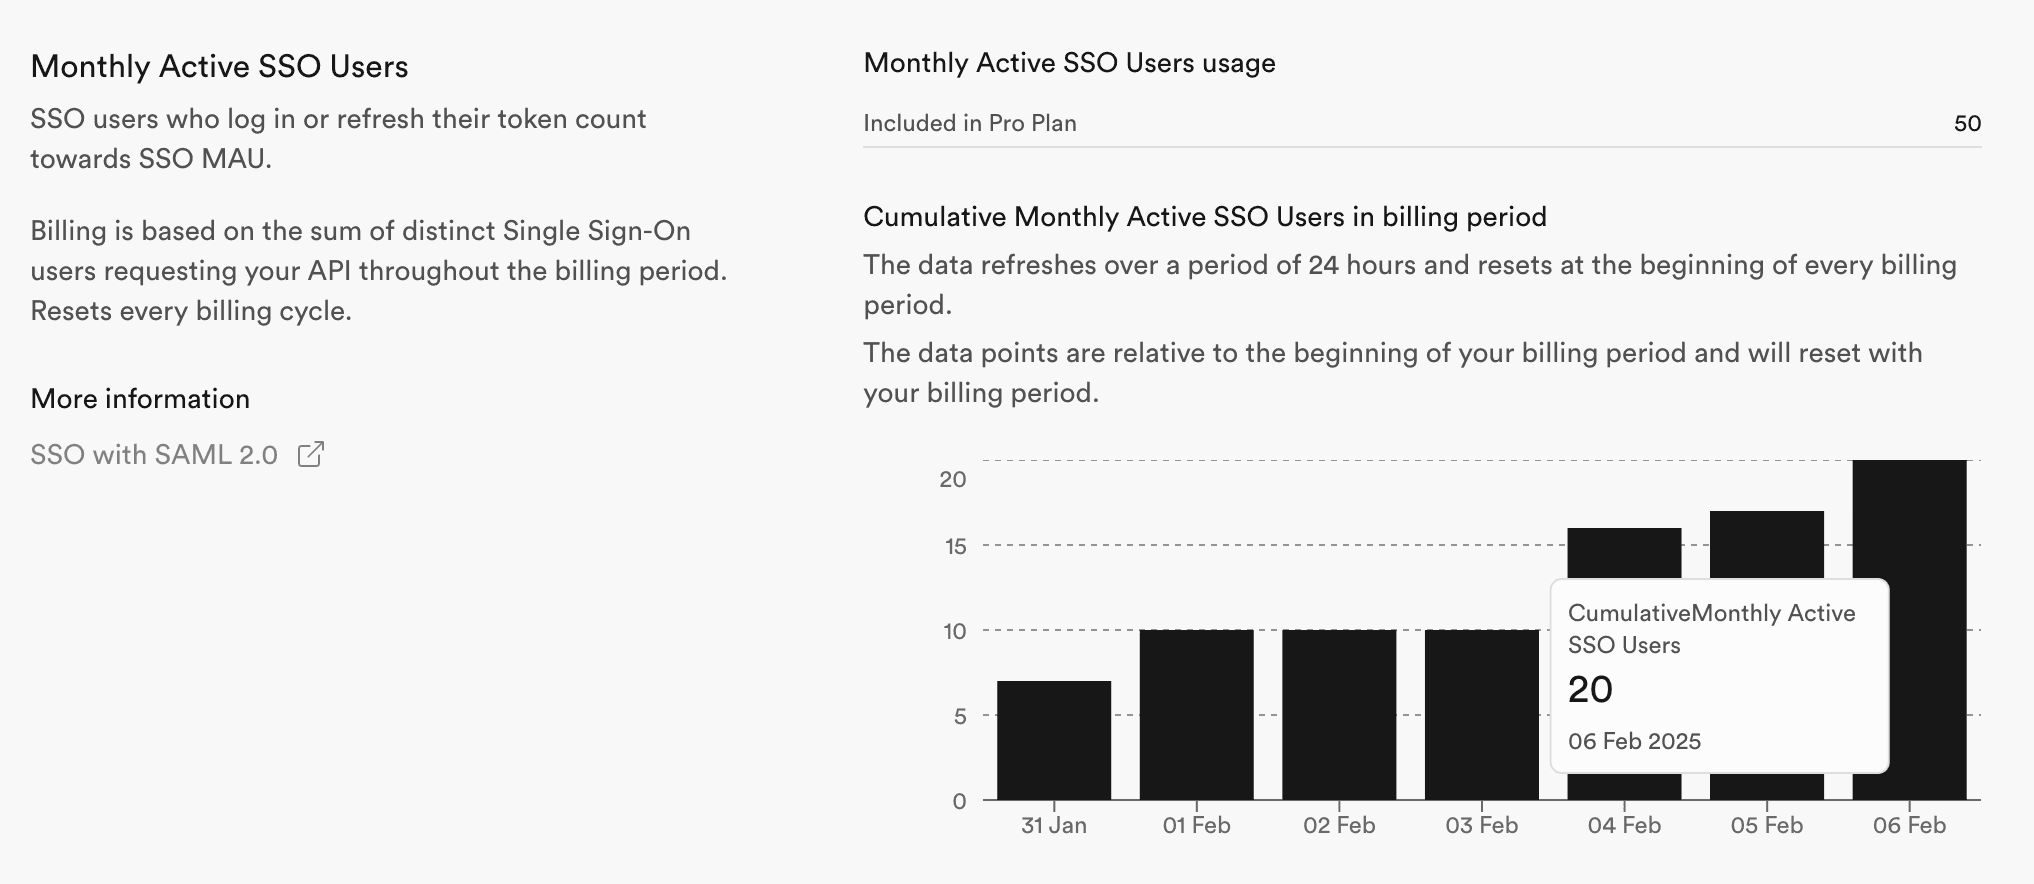Click the Cumulative Monthly Active SSO Users heading
2034x884 pixels.
click(x=1204, y=216)
